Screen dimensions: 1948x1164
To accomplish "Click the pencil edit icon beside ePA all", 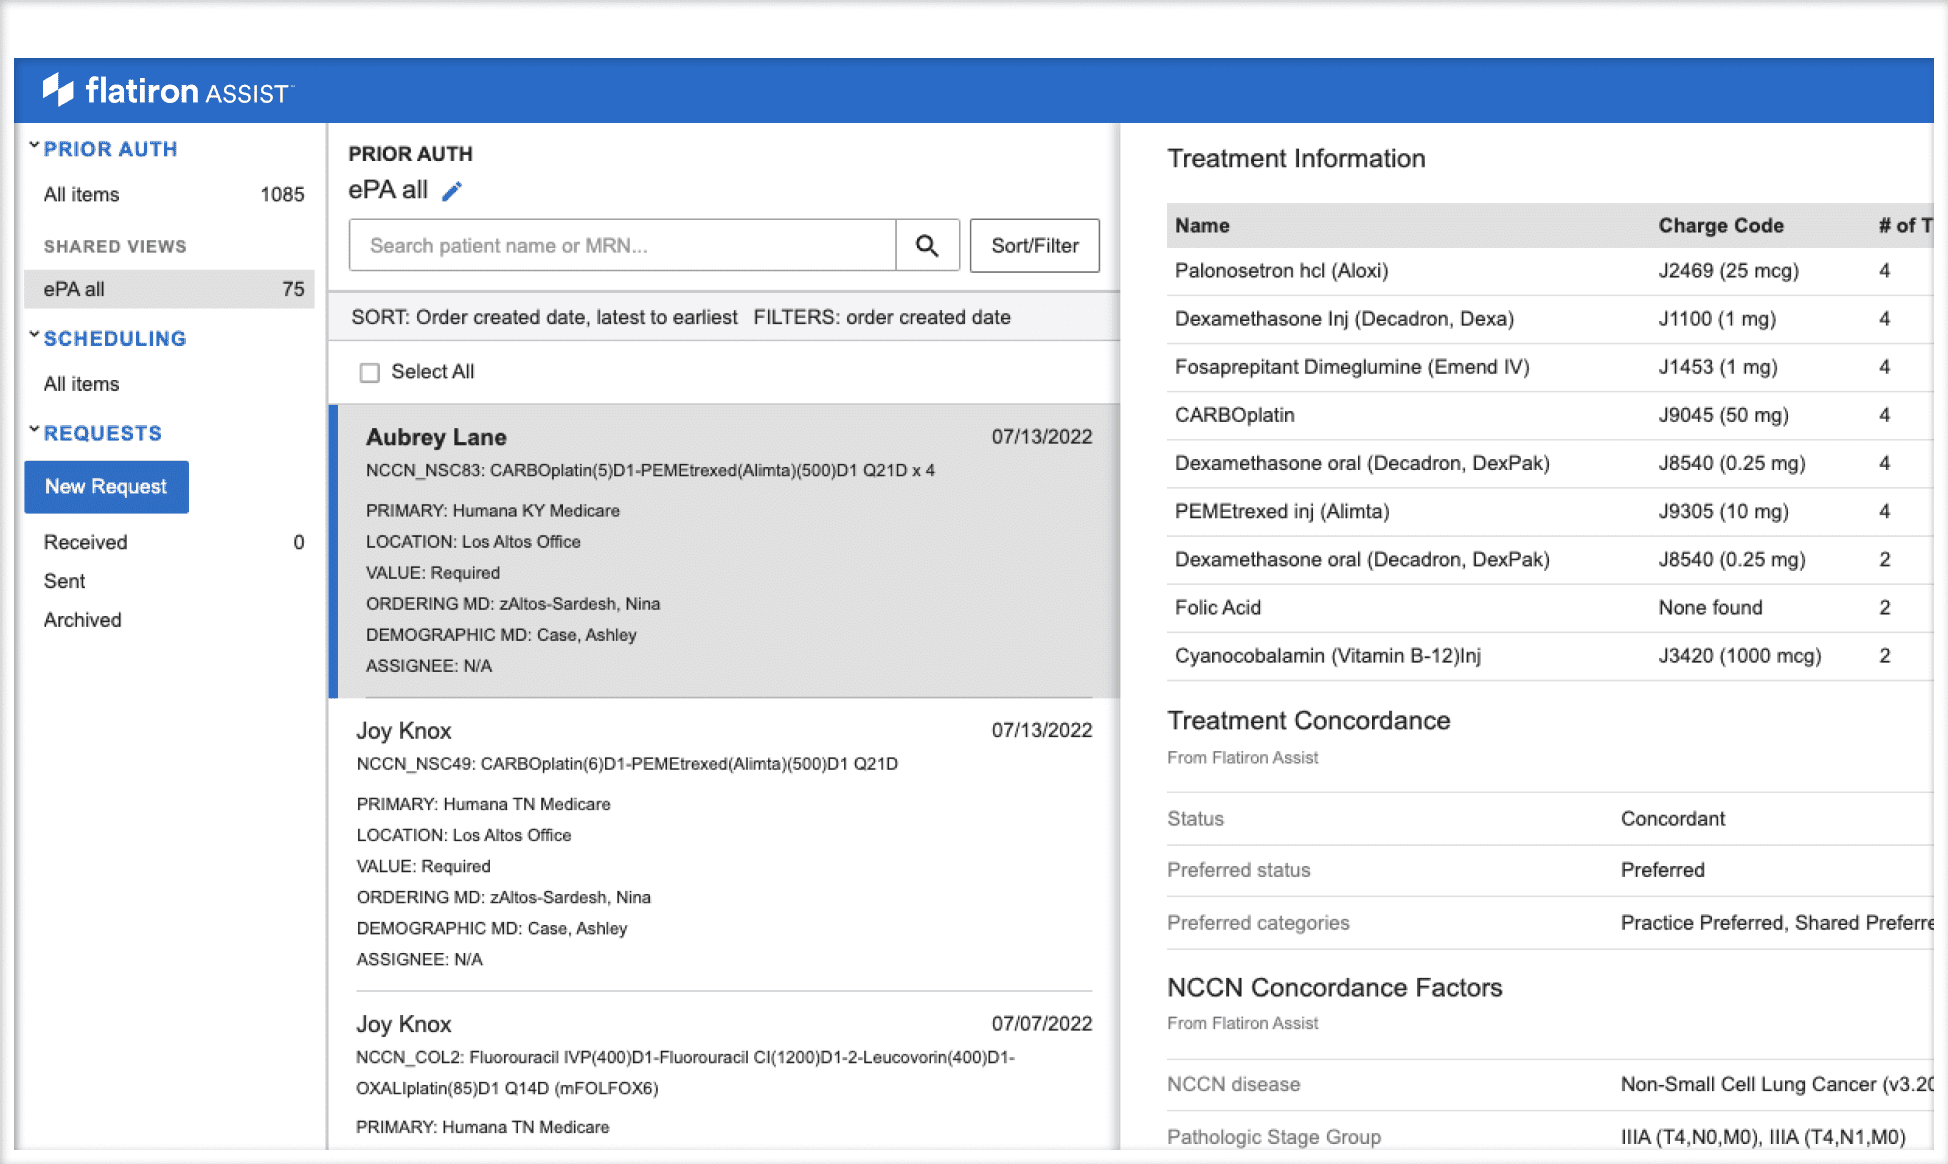I will pyautogui.click(x=452, y=191).
